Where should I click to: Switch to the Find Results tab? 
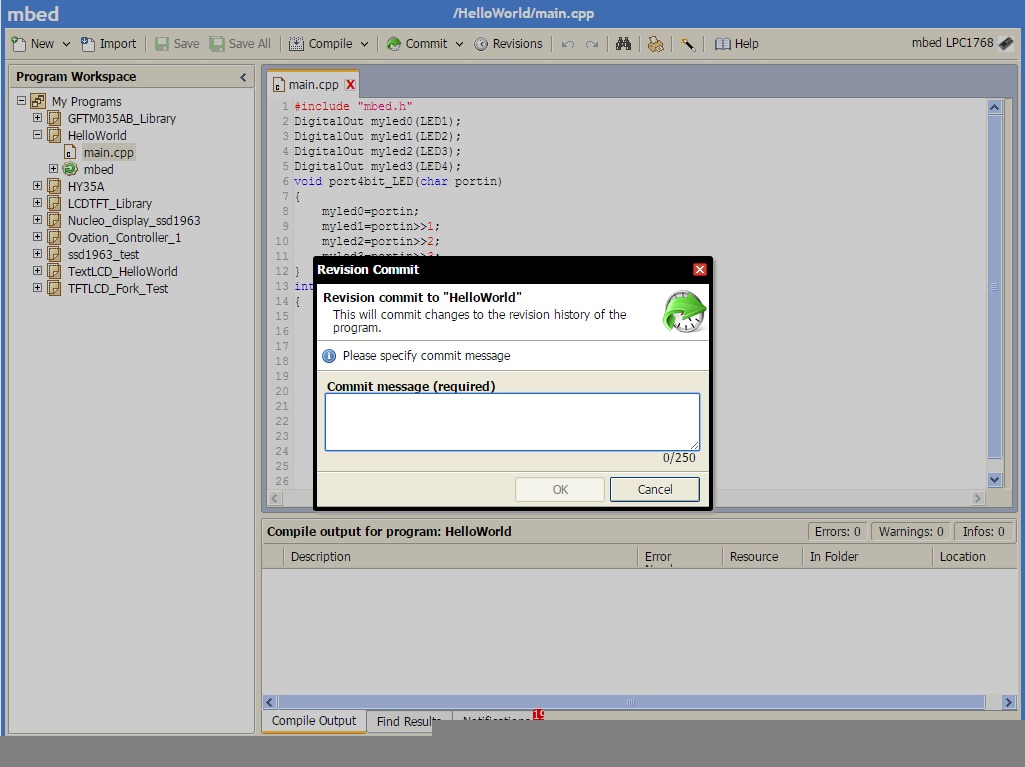tap(409, 721)
